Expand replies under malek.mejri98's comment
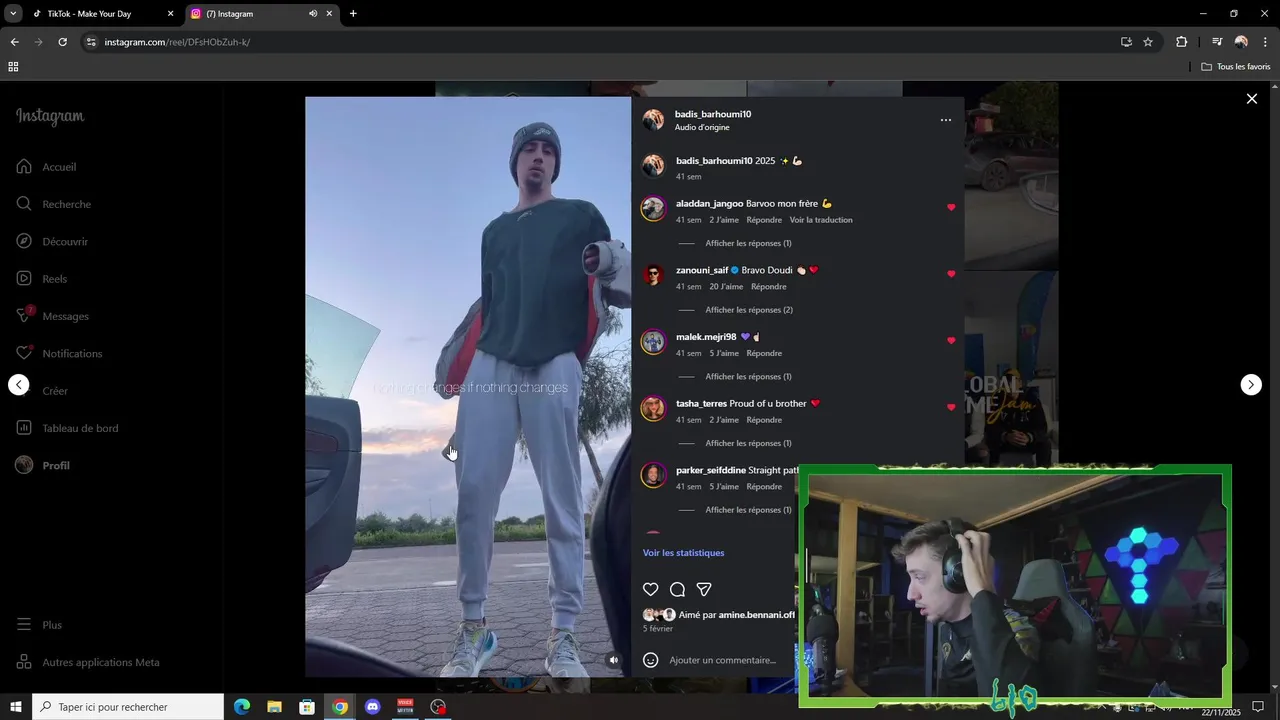The height and width of the screenshot is (720, 1280). [x=748, y=377]
